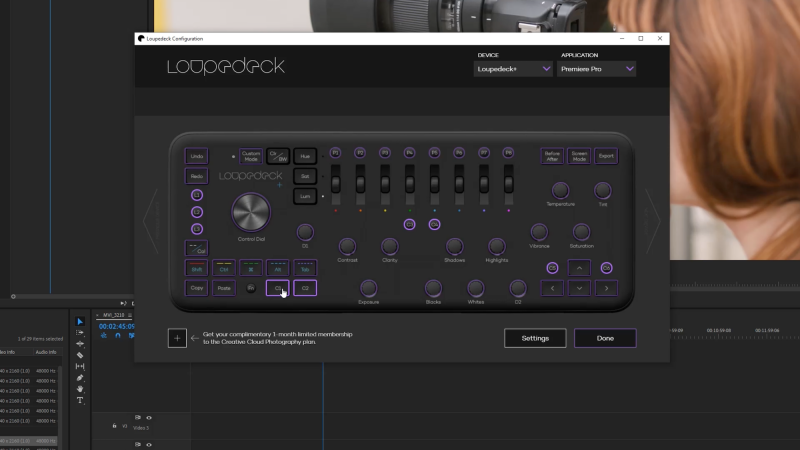Select the C4 round button

(x=434, y=224)
